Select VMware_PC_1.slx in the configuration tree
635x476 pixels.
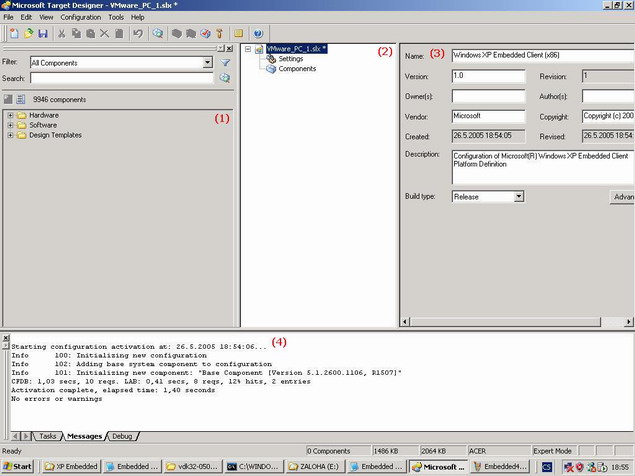pos(296,49)
